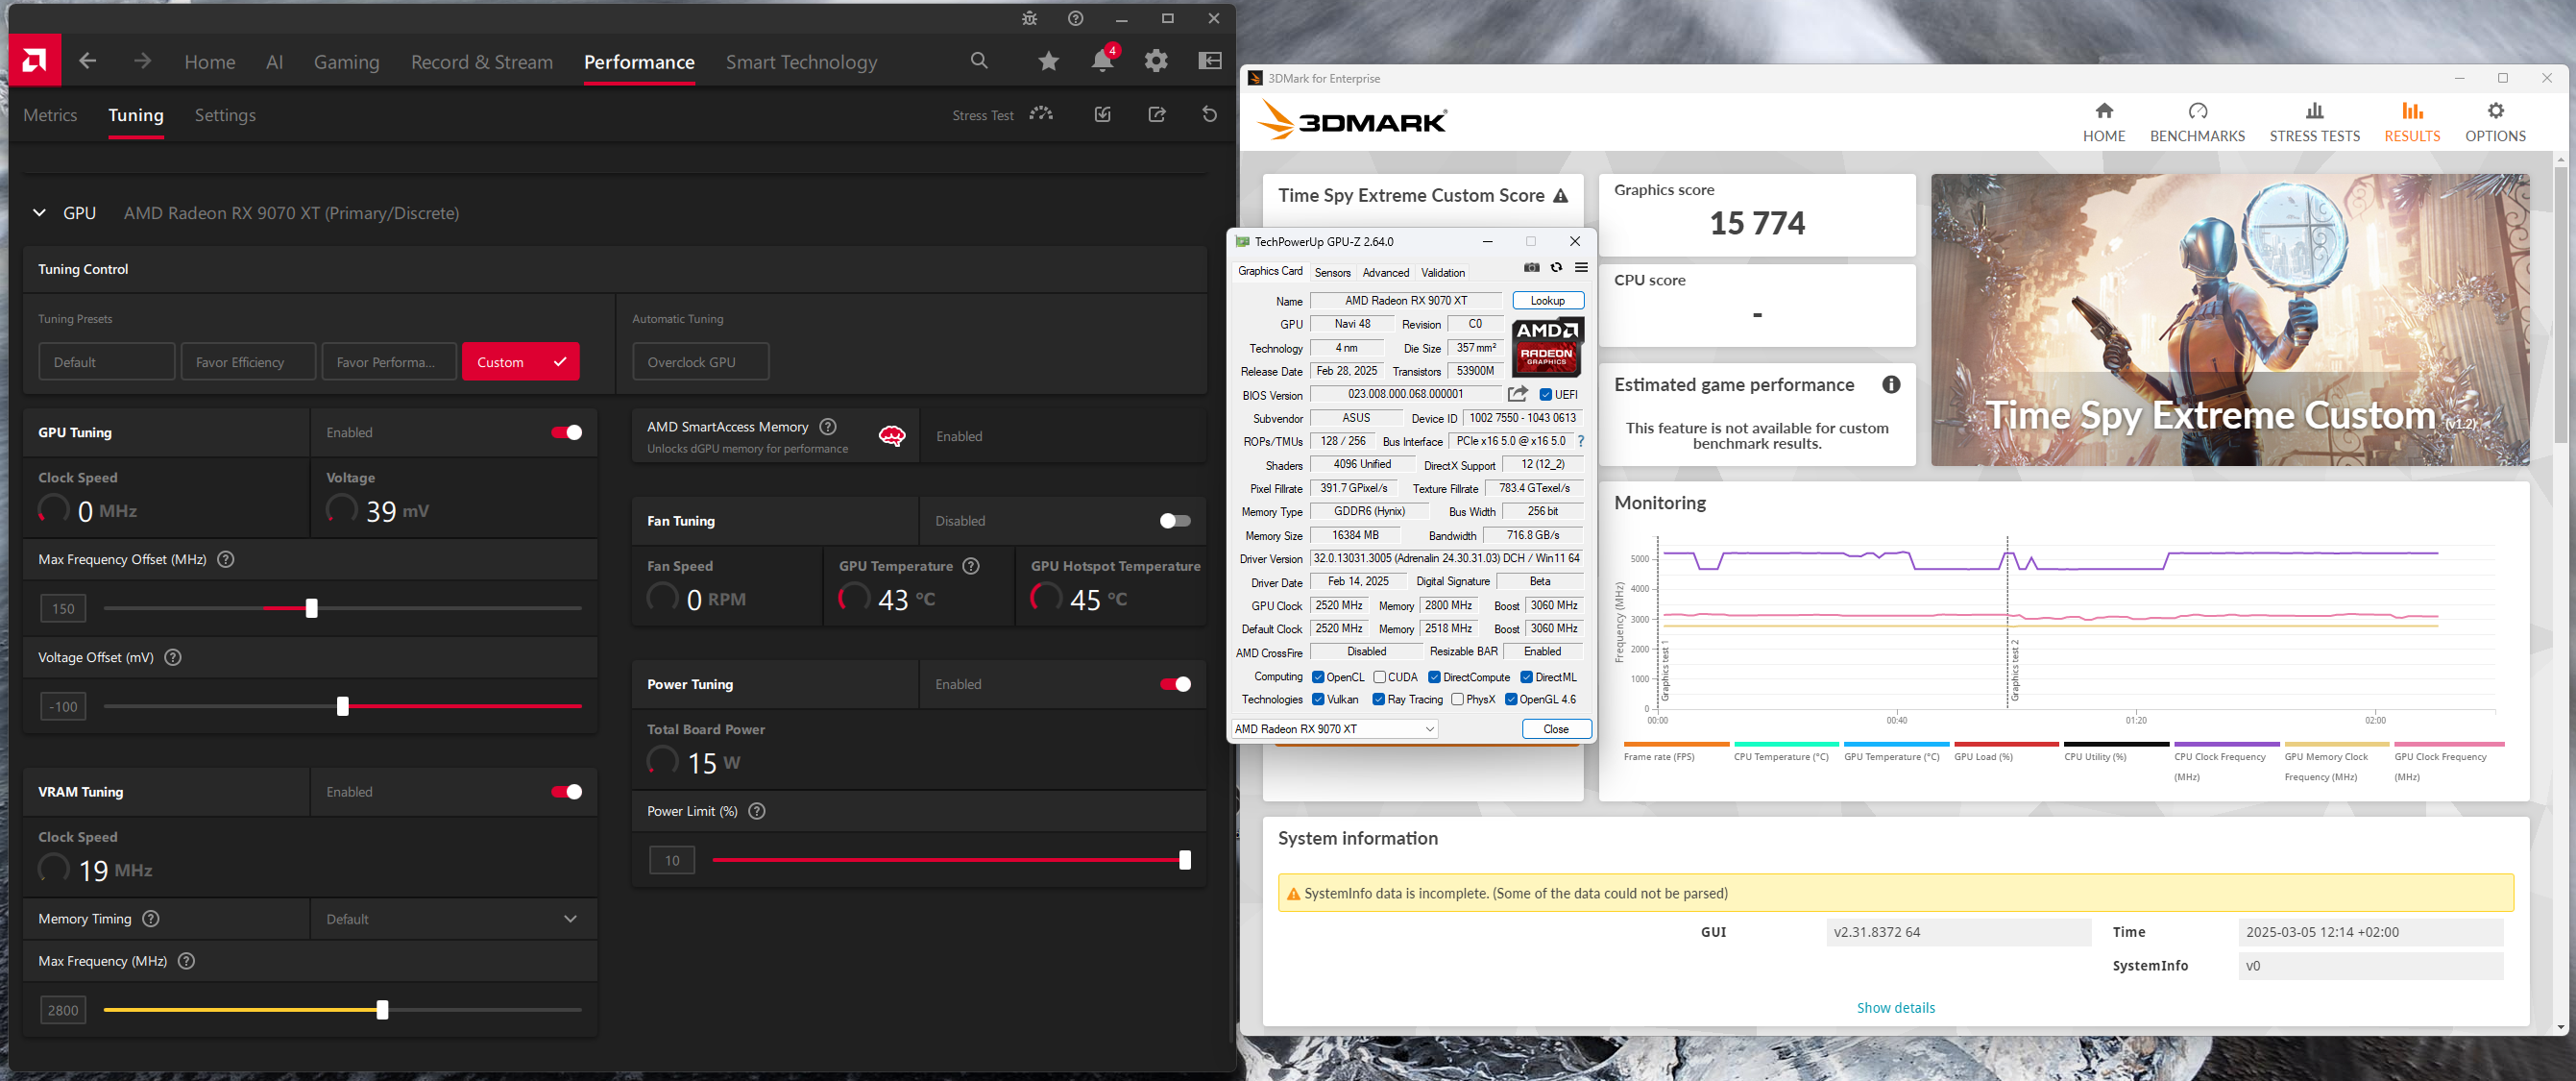Open the GPU-Z hamburger menu
Viewport: 2576px width, 1081px height.
pyautogui.click(x=1581, y=268)
